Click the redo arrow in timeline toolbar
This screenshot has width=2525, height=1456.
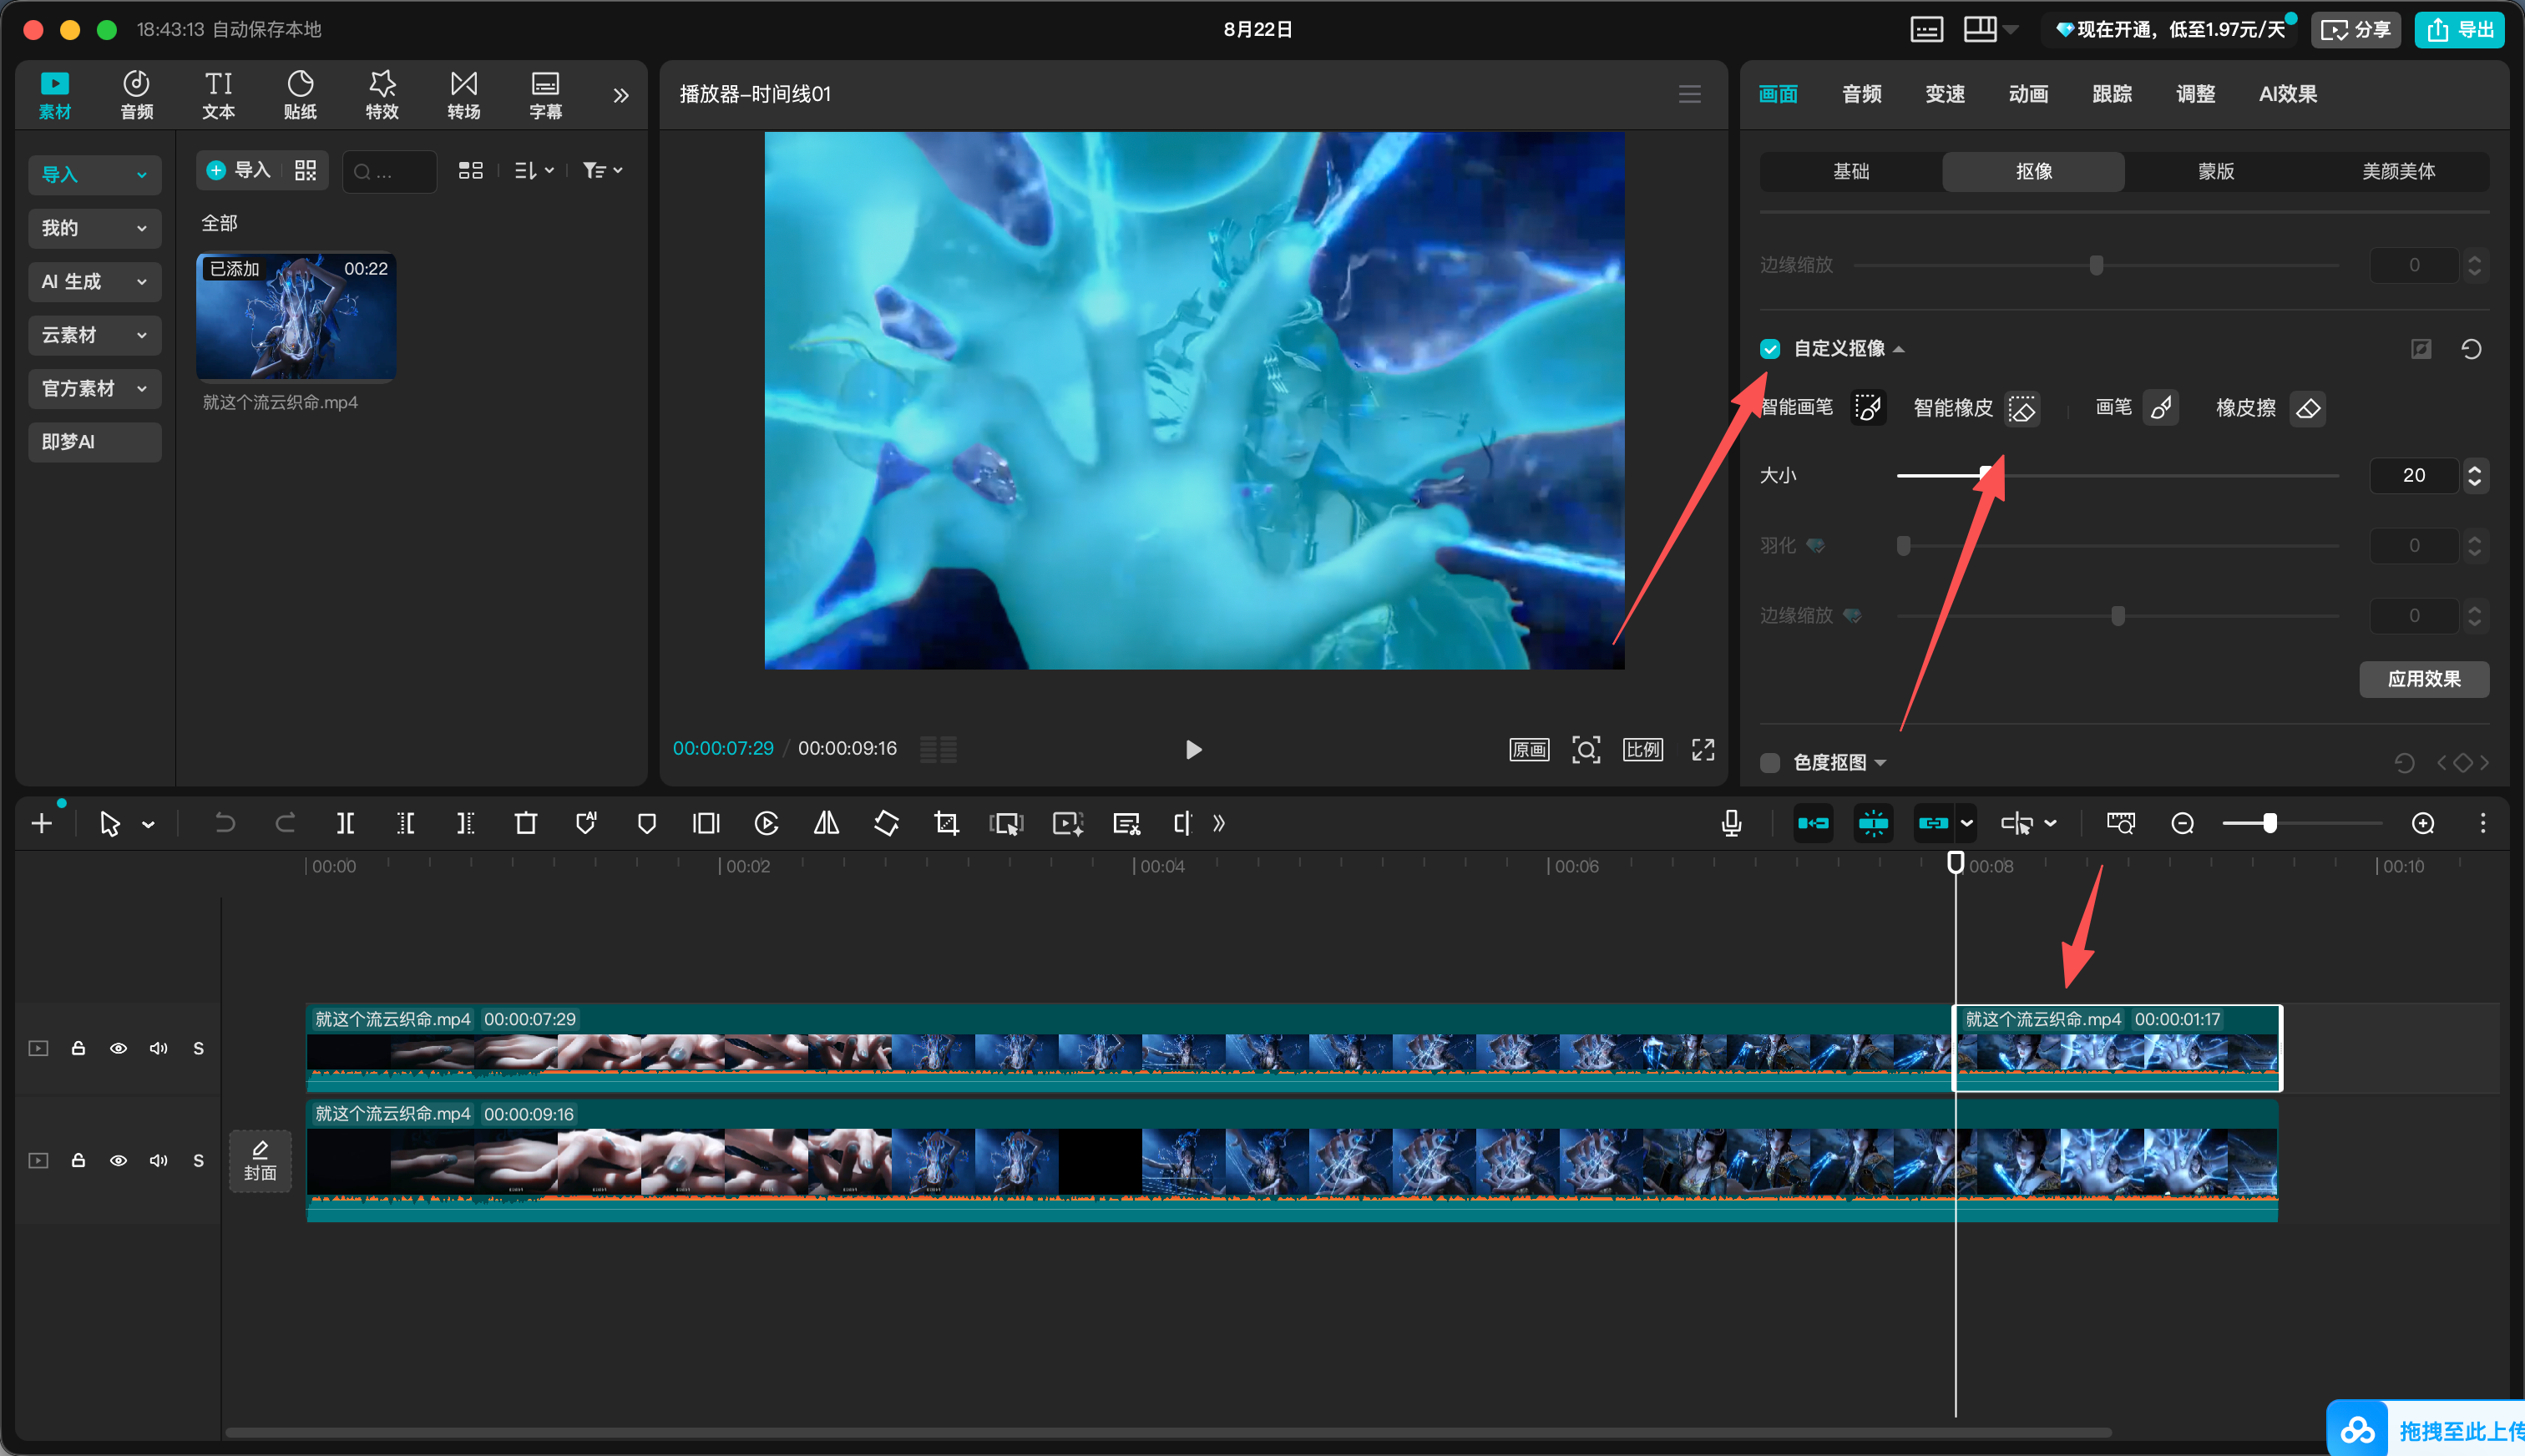[285, 823]
